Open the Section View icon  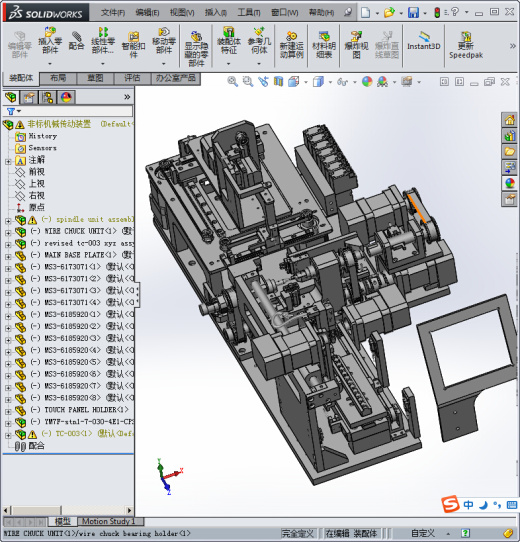[x=278, y=82]
